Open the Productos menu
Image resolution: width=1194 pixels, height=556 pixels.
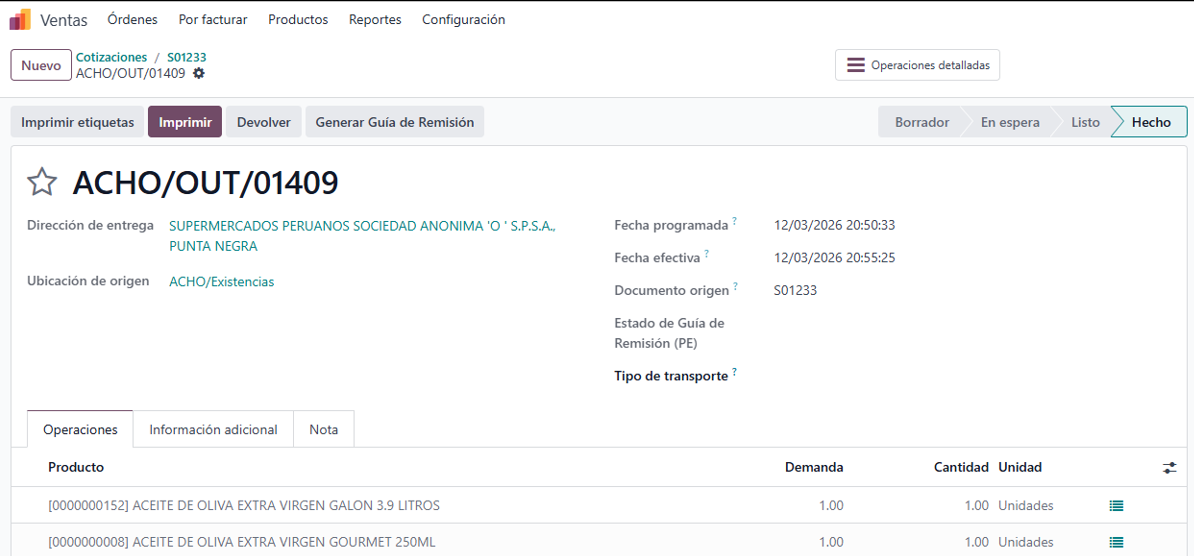pyautogui.click(x=298, y=20)
